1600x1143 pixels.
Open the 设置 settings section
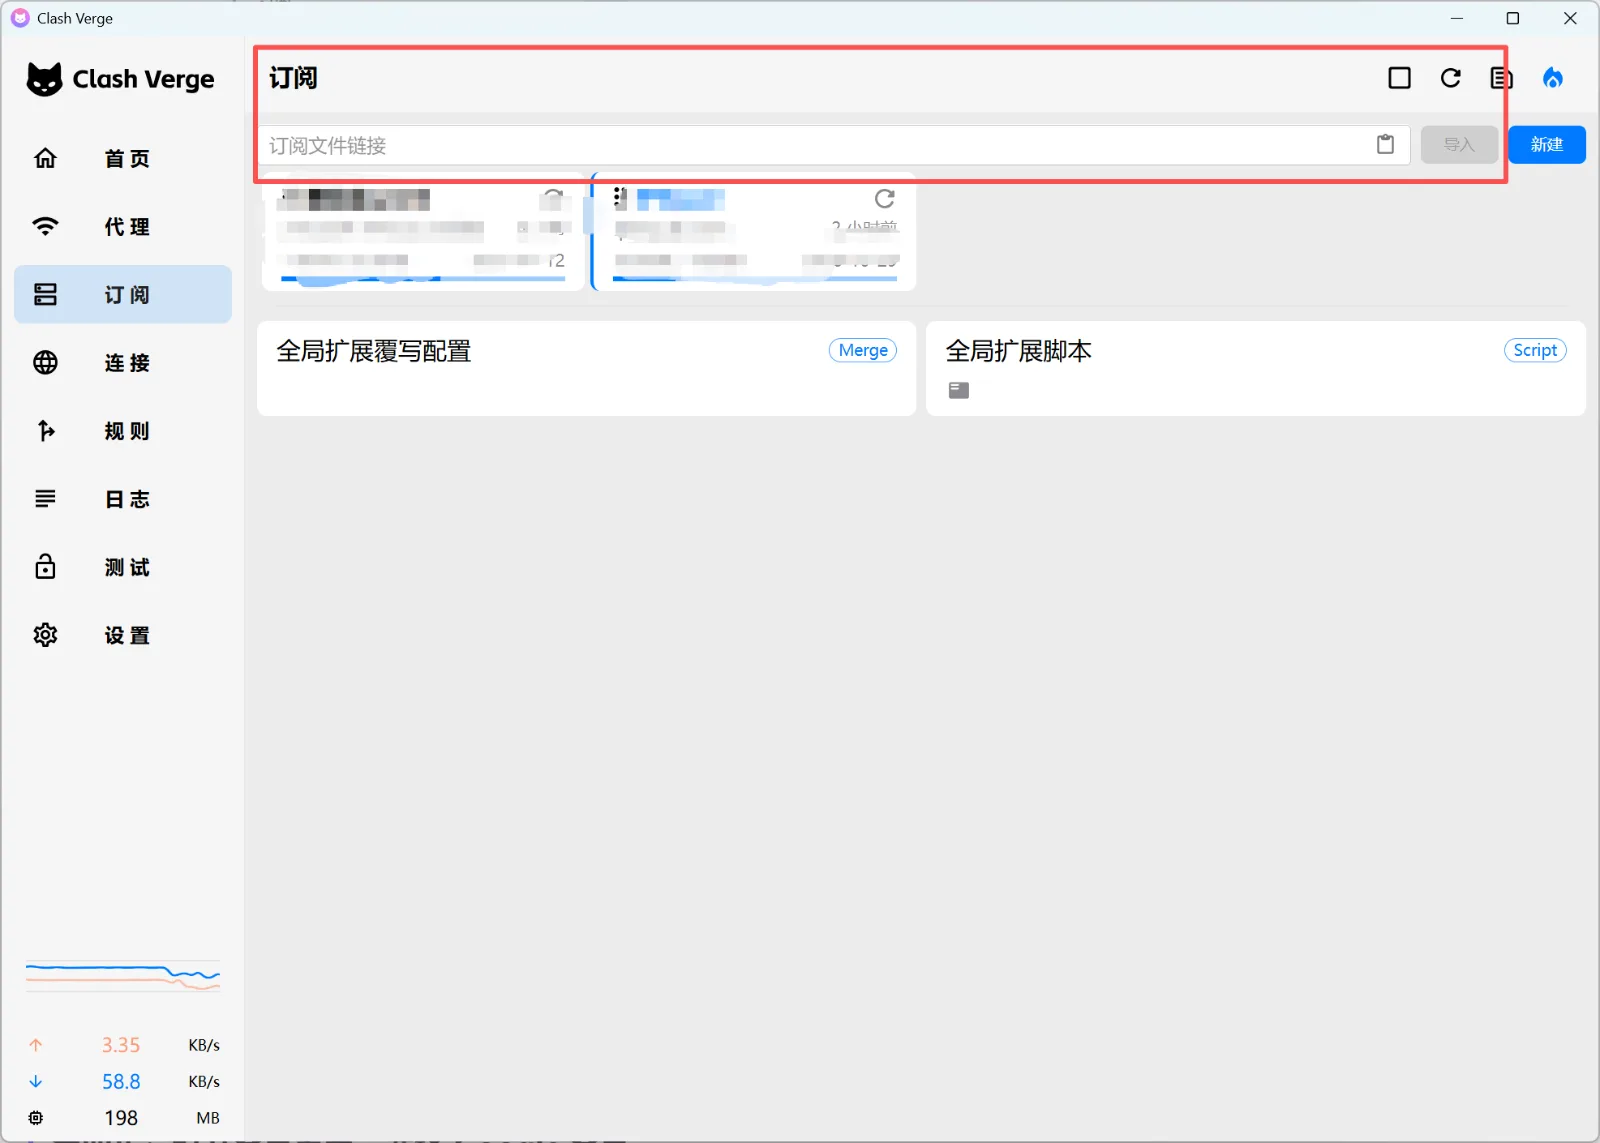[123, 634]
